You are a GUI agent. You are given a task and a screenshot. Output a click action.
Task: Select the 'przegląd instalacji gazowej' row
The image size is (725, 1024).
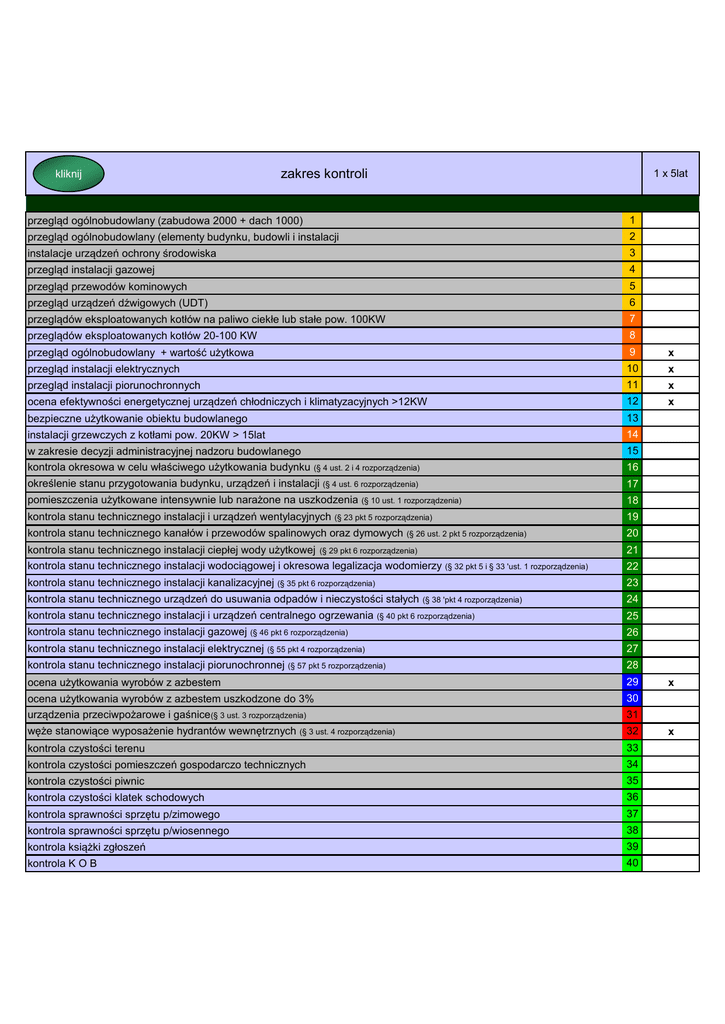click(92, 270)
